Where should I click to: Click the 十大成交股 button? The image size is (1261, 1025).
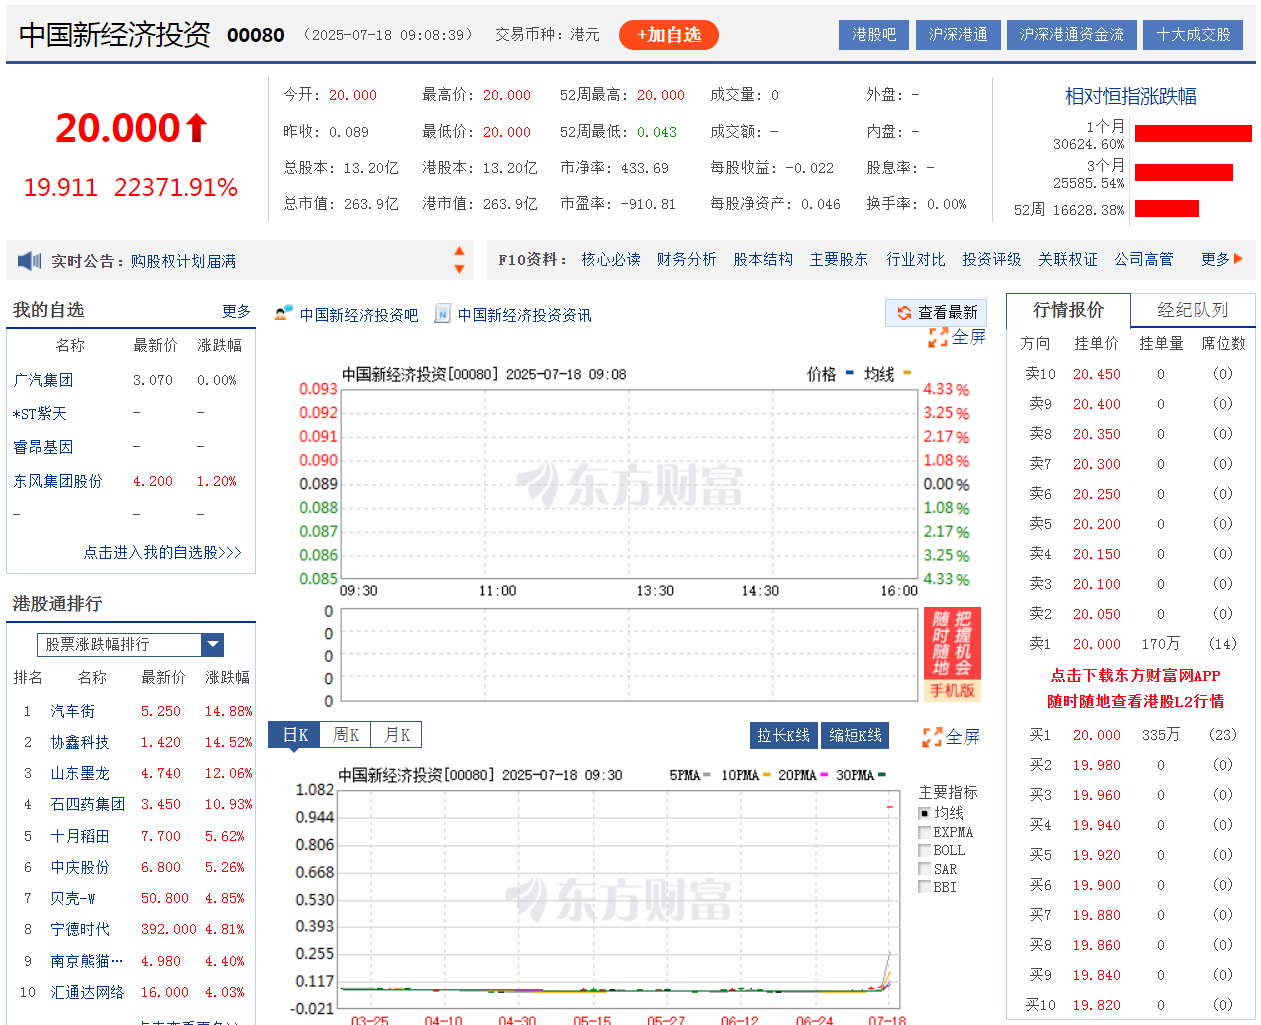coord(1193,35)
